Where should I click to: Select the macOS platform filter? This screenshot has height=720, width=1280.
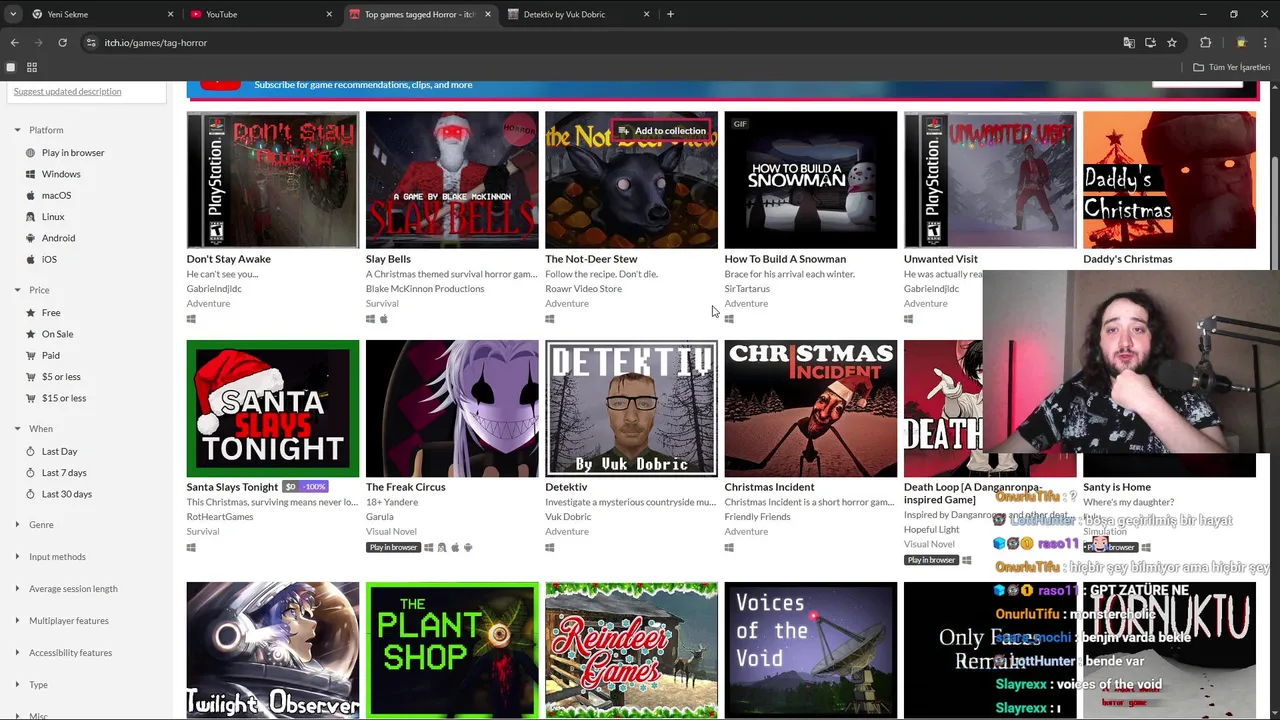click(x=56, y=196)
